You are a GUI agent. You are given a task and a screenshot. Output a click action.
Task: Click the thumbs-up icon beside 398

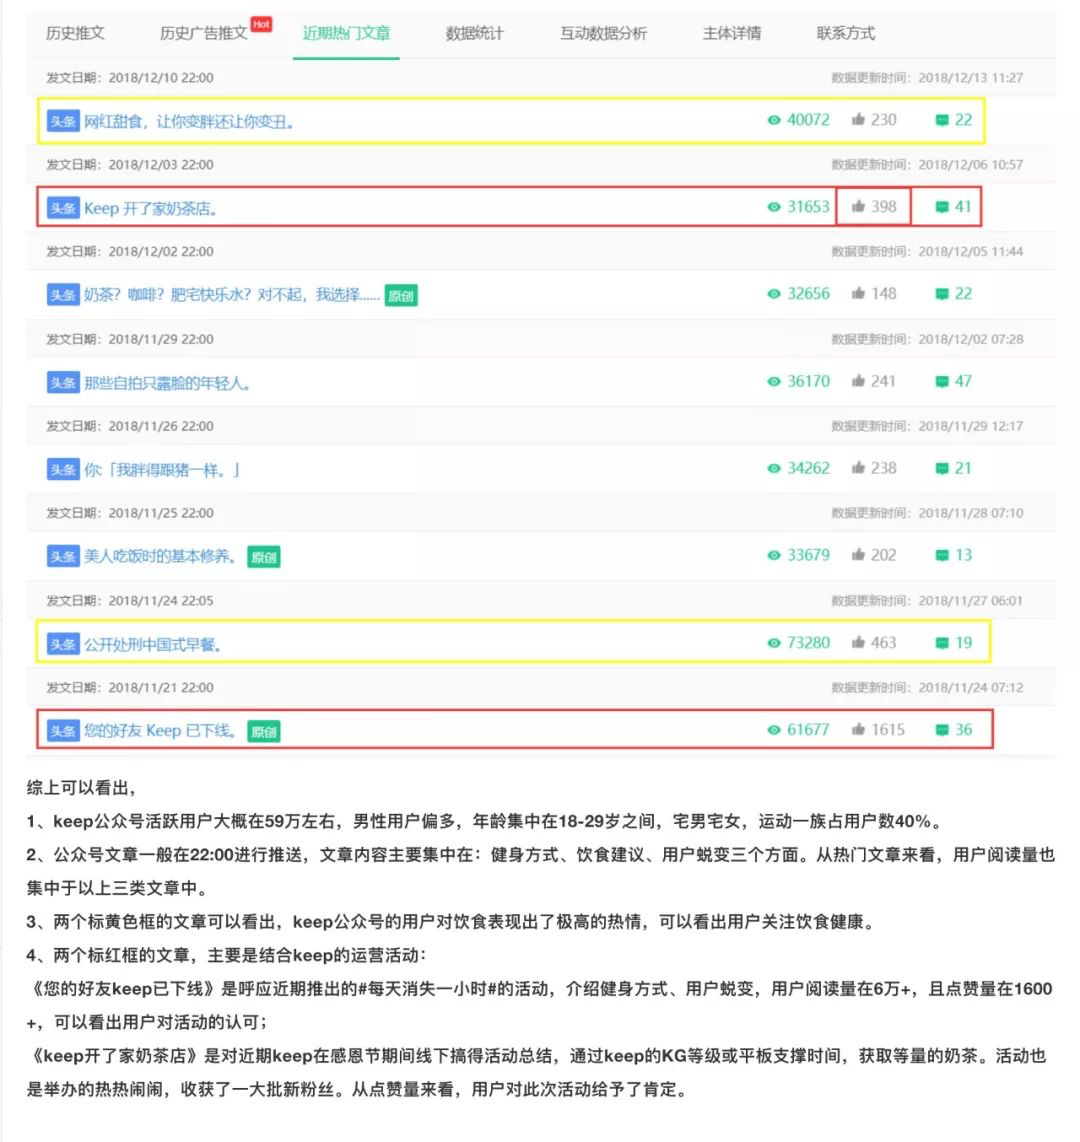[858, 206]
